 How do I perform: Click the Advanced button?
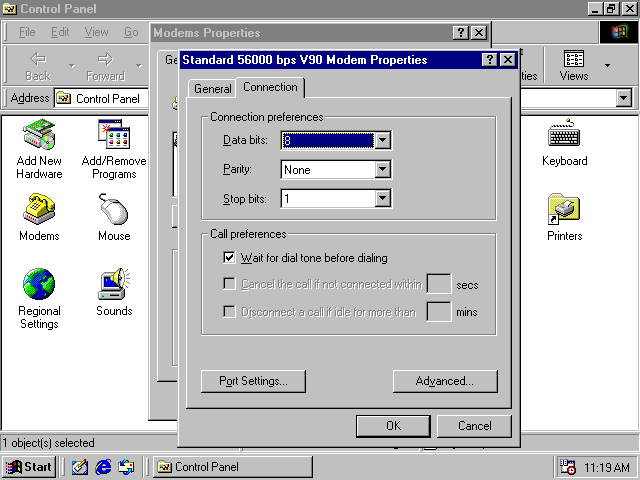coord(445,381)
